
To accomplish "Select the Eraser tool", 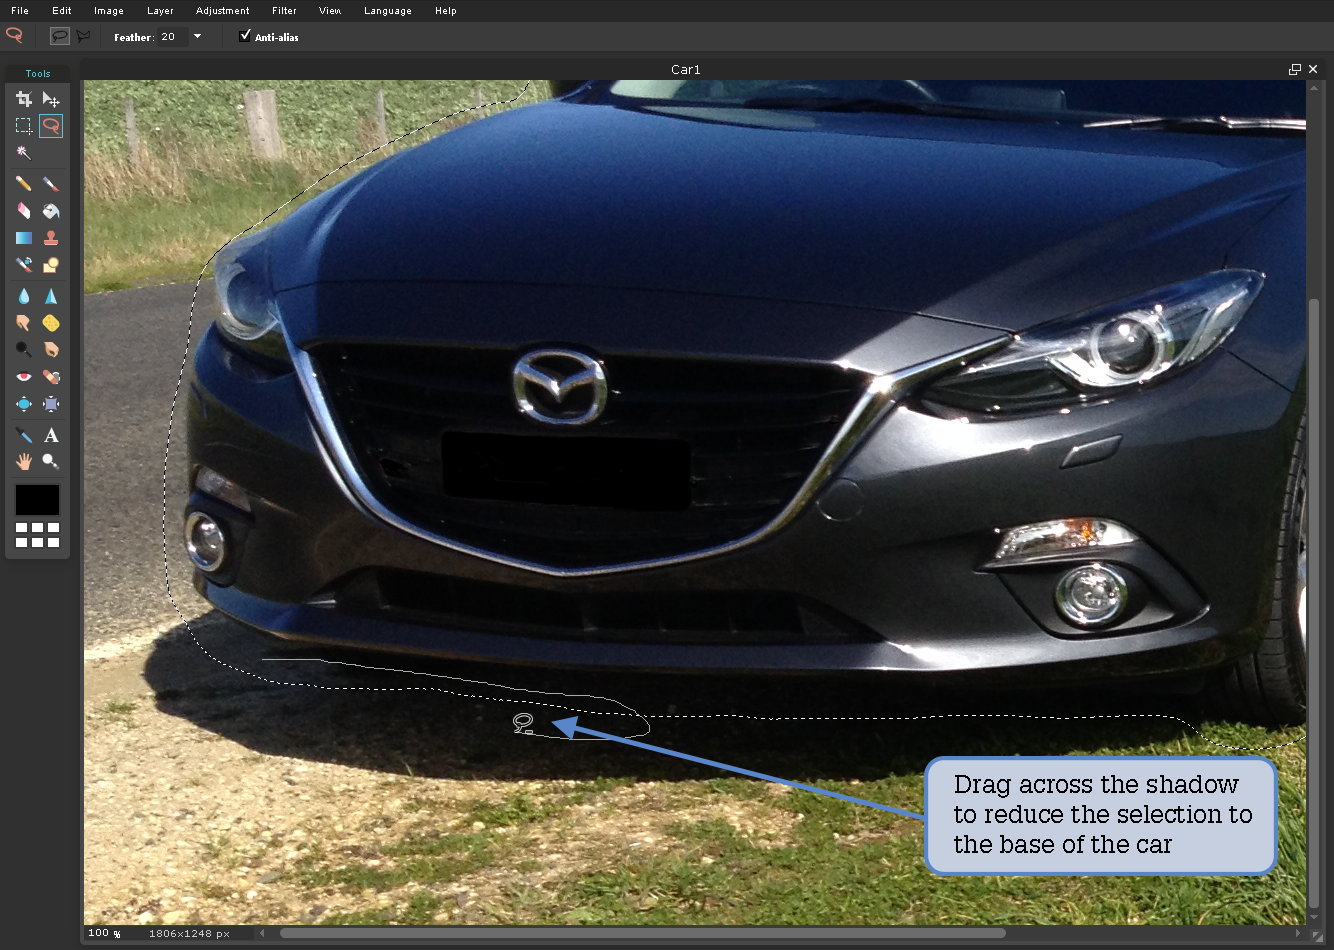I will point(24,211).
